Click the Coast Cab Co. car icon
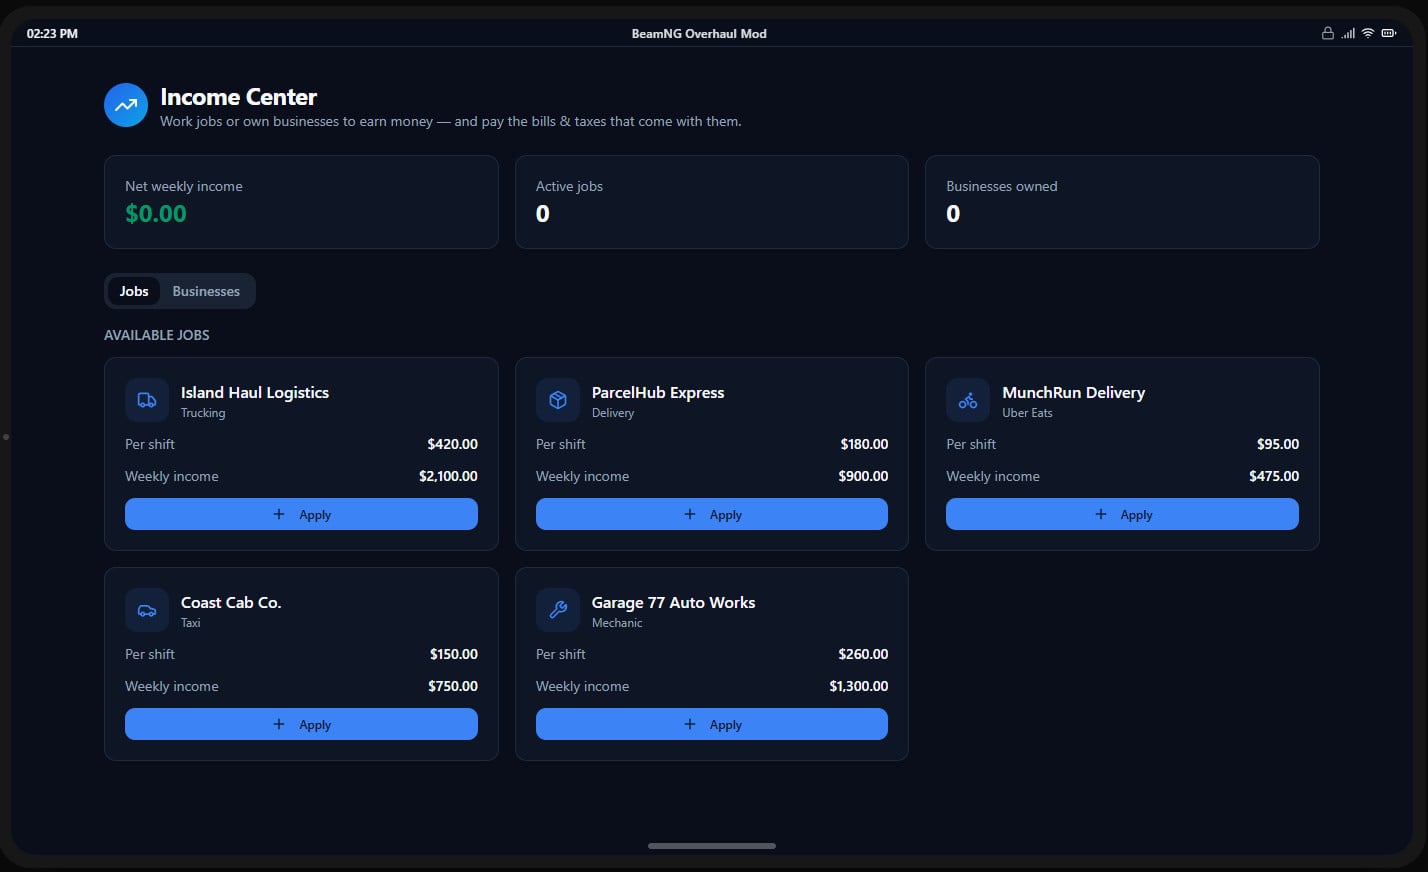 (x=147, y=610)
